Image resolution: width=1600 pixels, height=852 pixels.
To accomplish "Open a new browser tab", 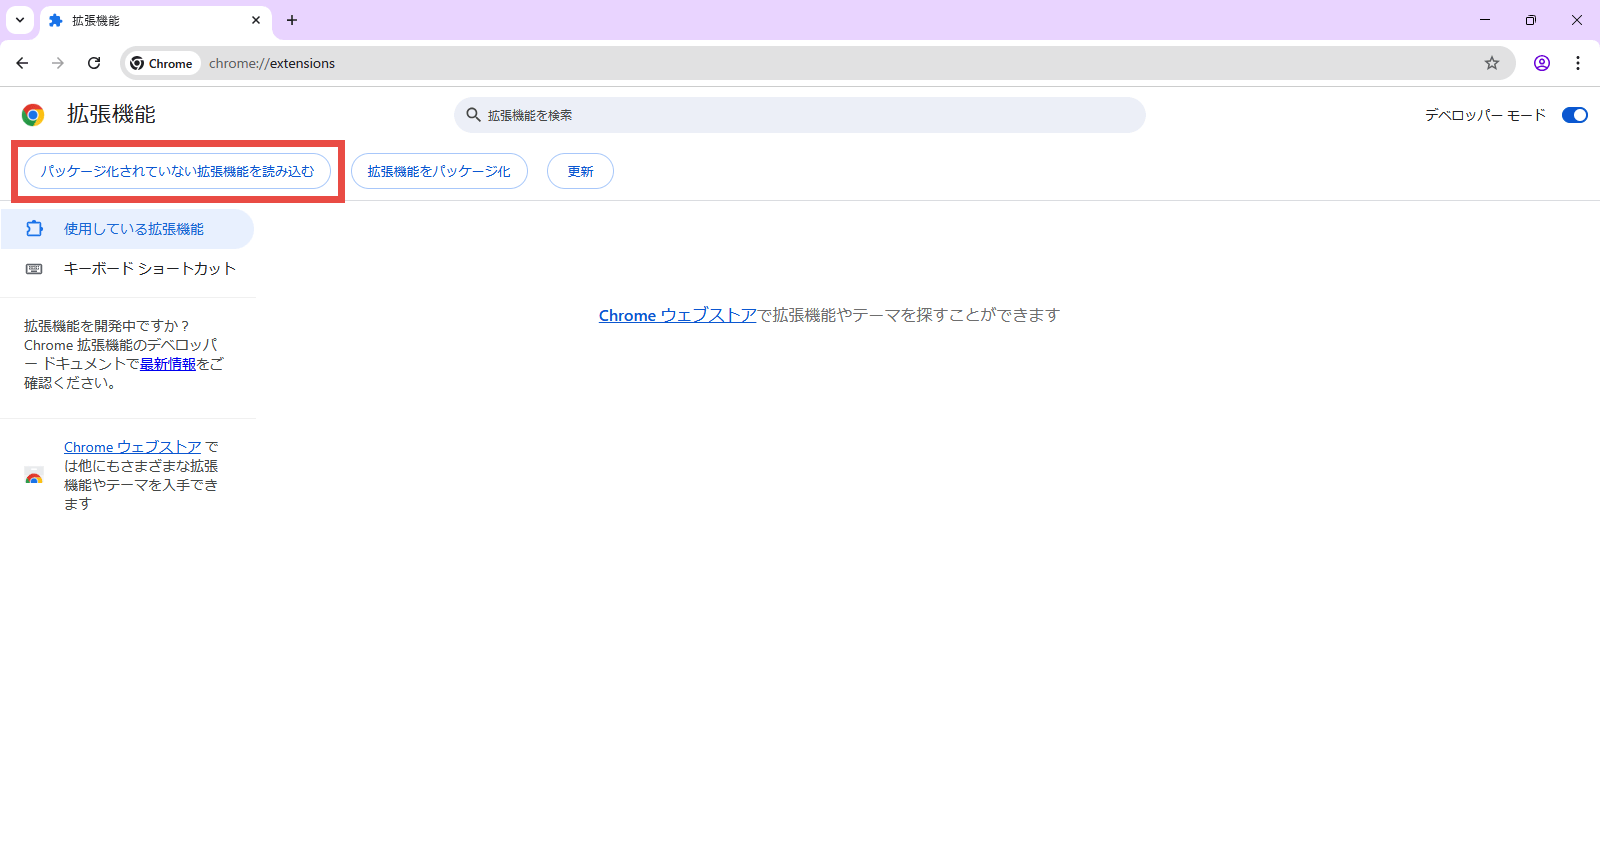I will (292, 20).
